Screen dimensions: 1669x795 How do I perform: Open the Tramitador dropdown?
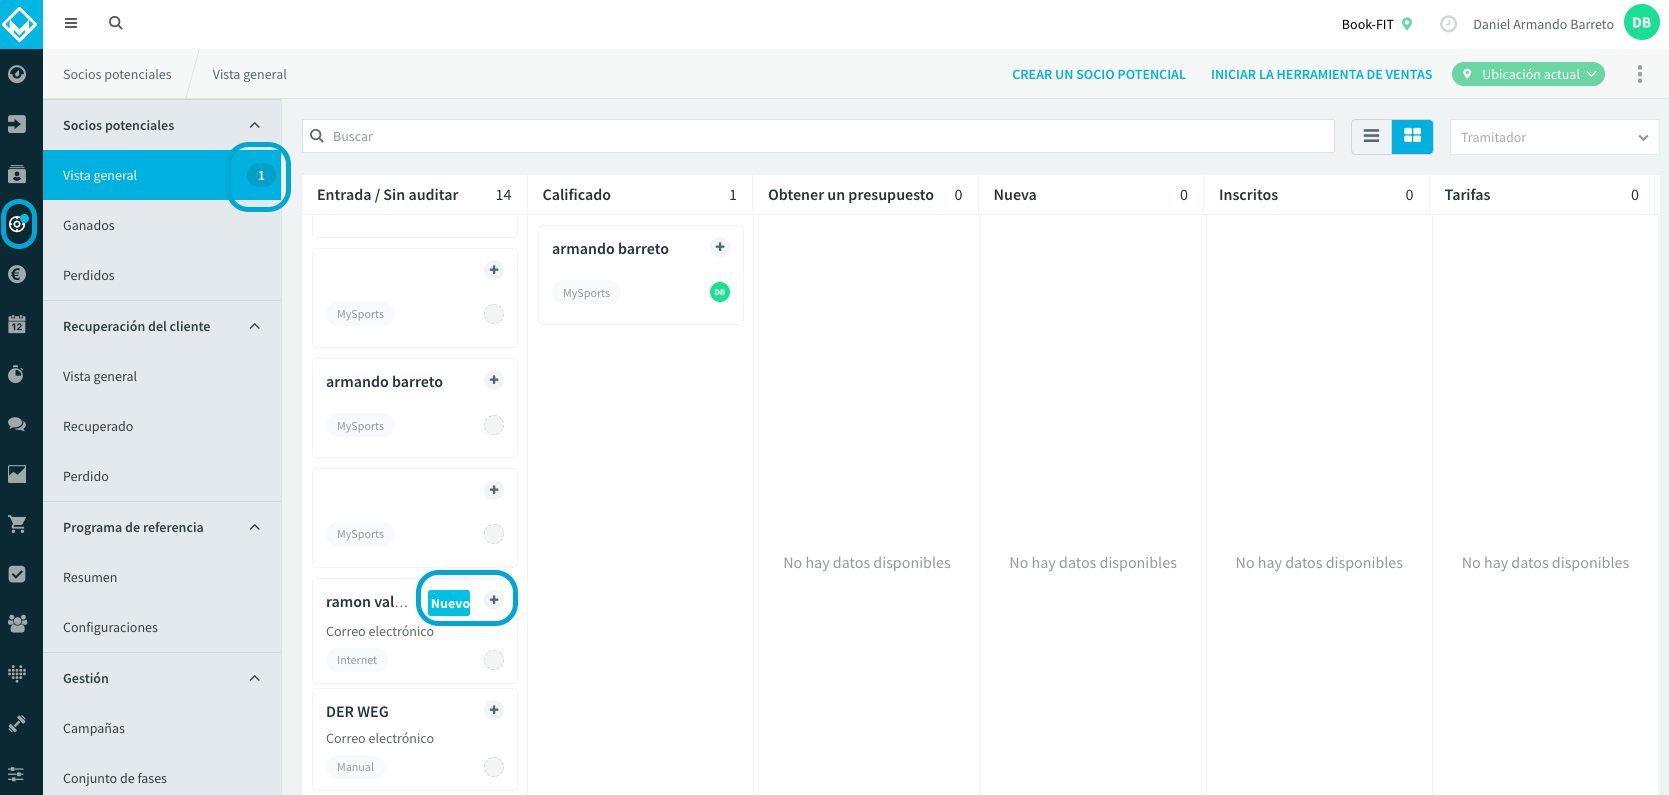[x=1554, y=137]
